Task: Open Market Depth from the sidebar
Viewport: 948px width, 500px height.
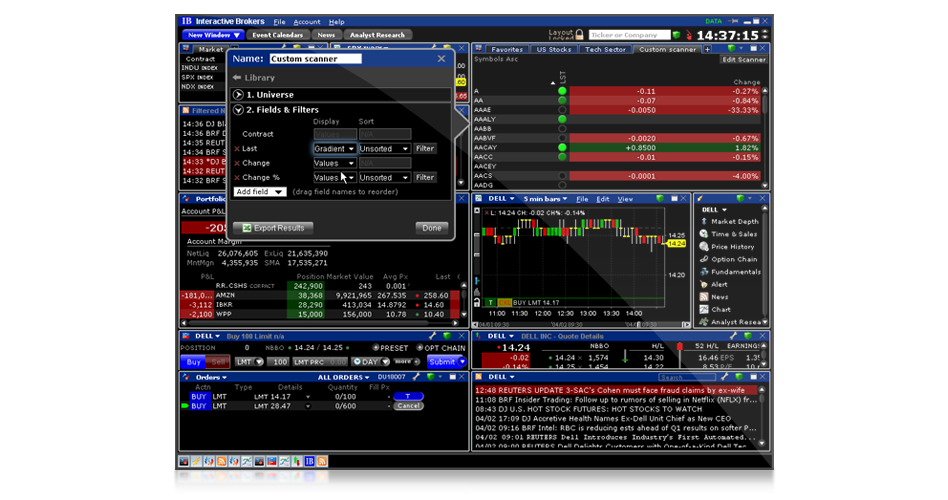Action: 733,222
